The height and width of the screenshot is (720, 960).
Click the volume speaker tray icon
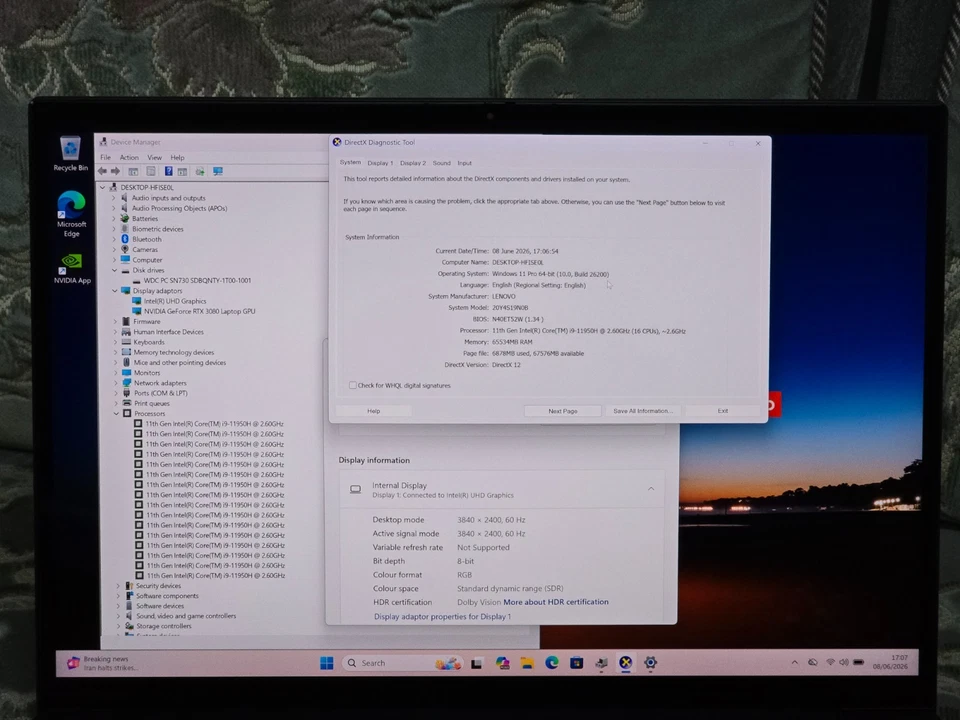[844, 662]
